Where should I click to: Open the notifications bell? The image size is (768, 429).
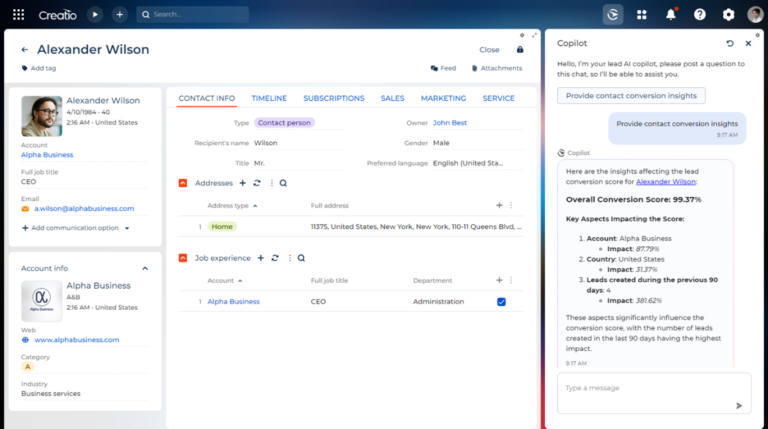pos(670,15)
